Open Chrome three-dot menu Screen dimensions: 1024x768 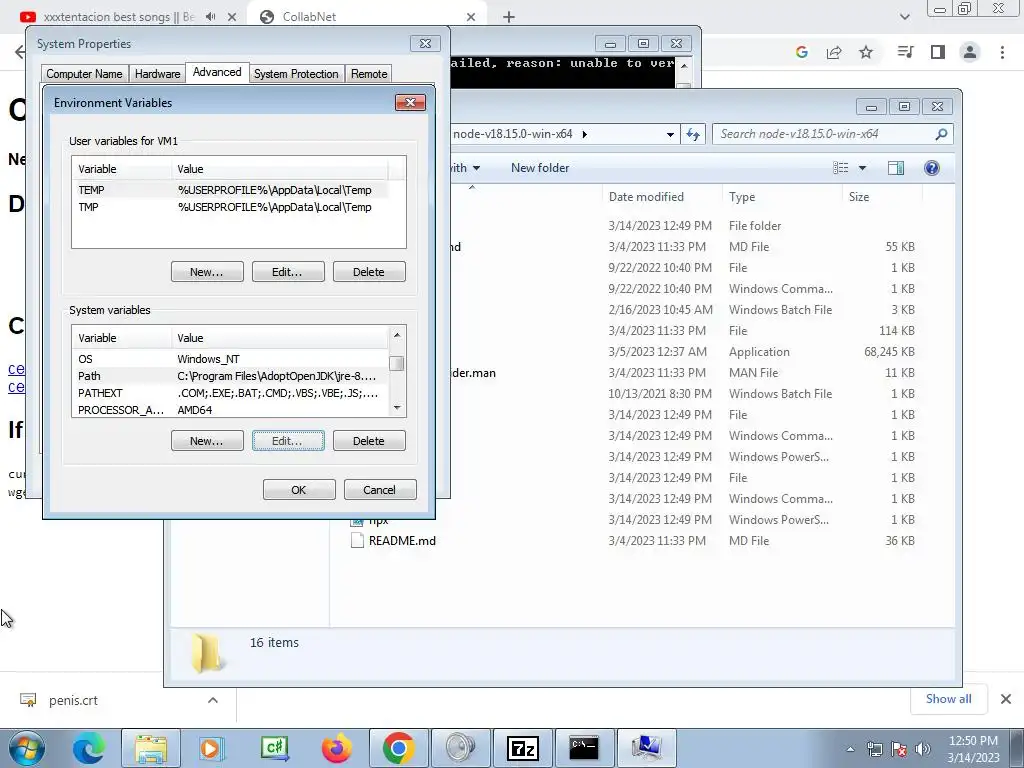[x=1002, y=52]
